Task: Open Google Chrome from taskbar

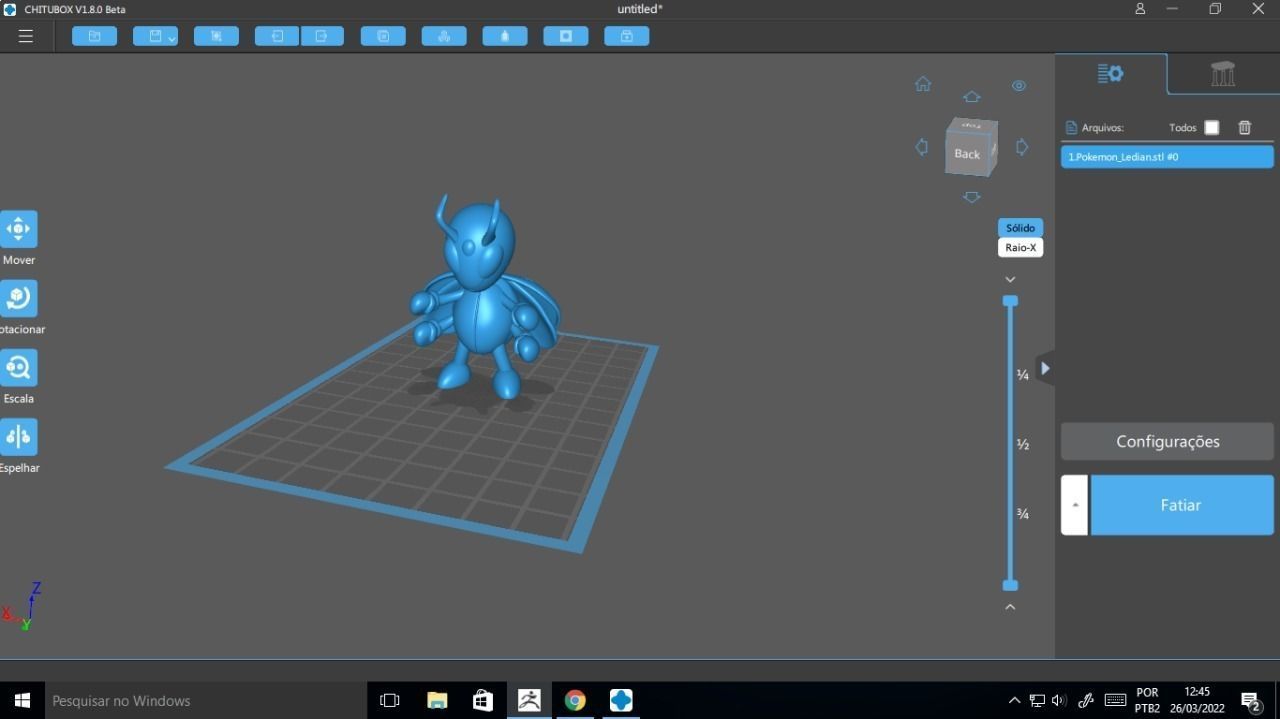Action: coord(575,700)
